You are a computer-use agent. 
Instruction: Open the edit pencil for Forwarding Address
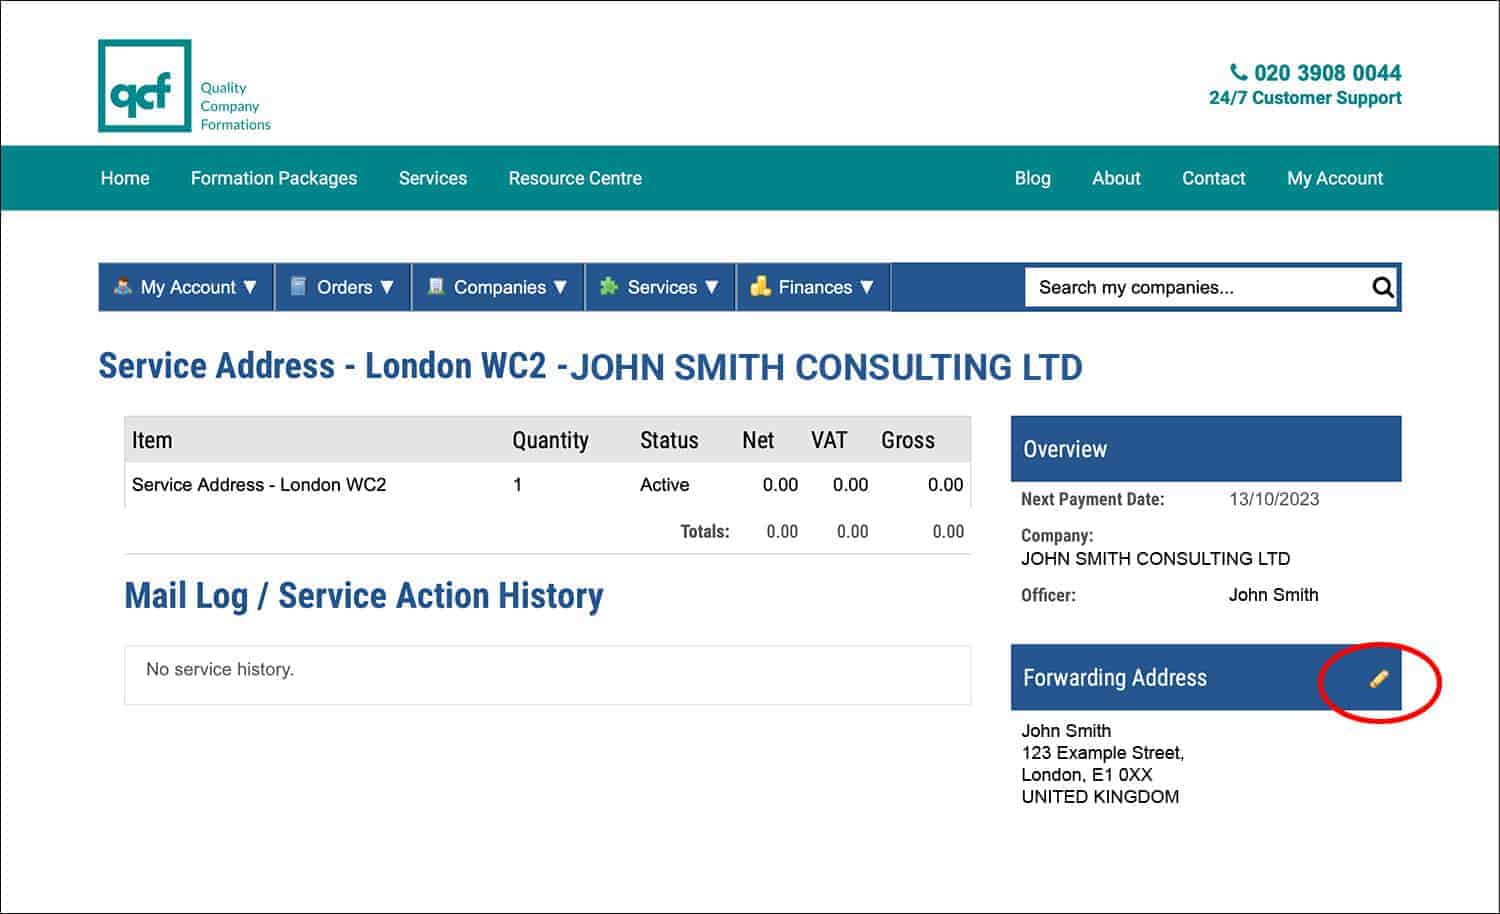(x=1377, y=678)
